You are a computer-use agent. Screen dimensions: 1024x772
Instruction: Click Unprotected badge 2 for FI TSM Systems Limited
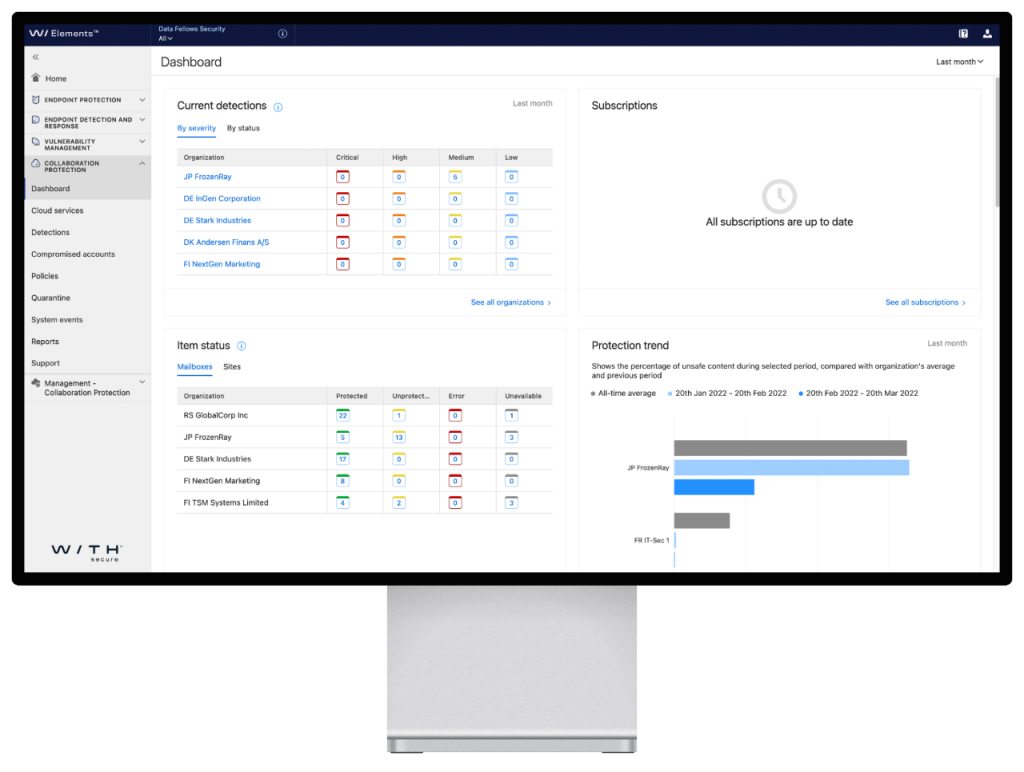pyautogui.click(x=399, y=503)
